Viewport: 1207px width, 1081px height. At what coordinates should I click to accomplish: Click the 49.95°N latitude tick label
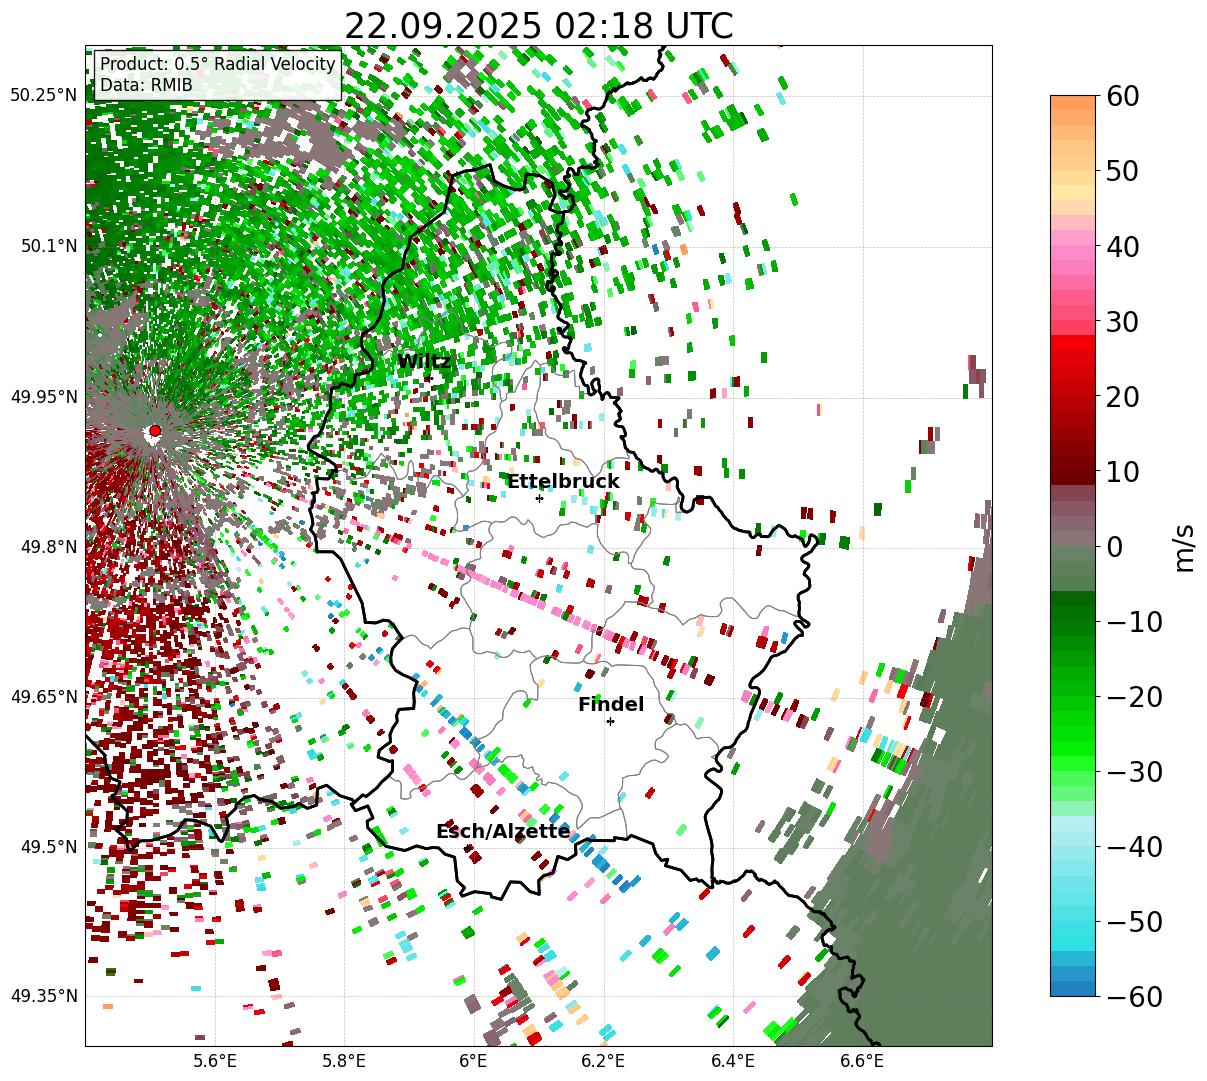pos(44,397)
